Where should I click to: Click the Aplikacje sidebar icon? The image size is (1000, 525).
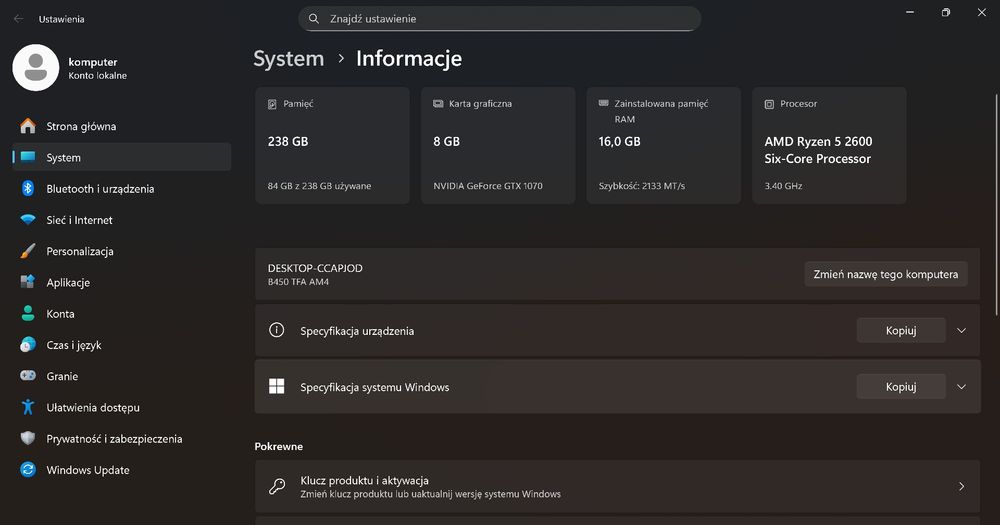(28, 283)
